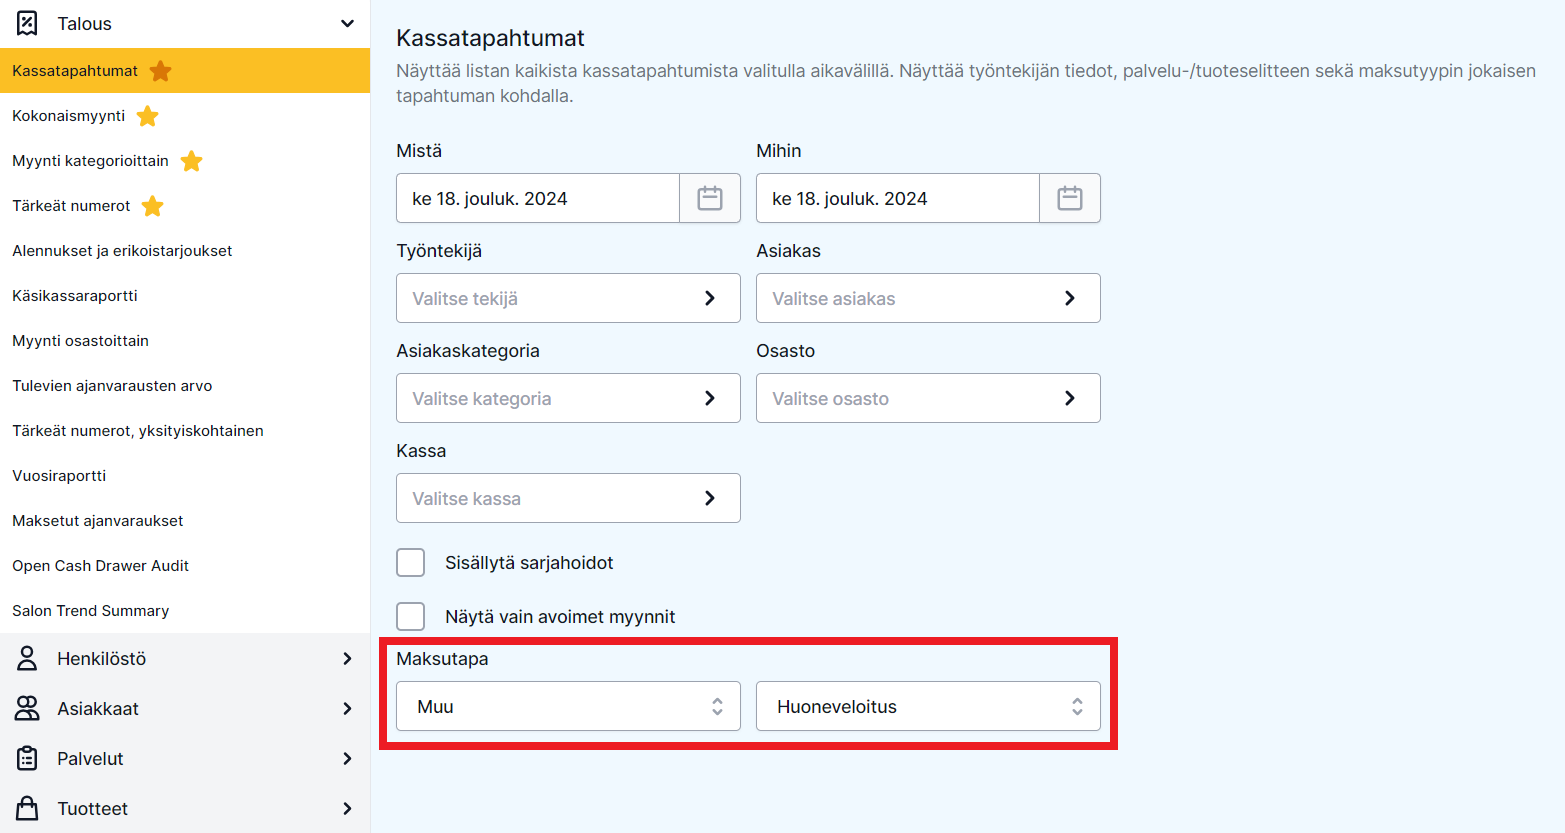
Task: Click the Tuotteet shopping bag icon
Action: pos(28,808)
